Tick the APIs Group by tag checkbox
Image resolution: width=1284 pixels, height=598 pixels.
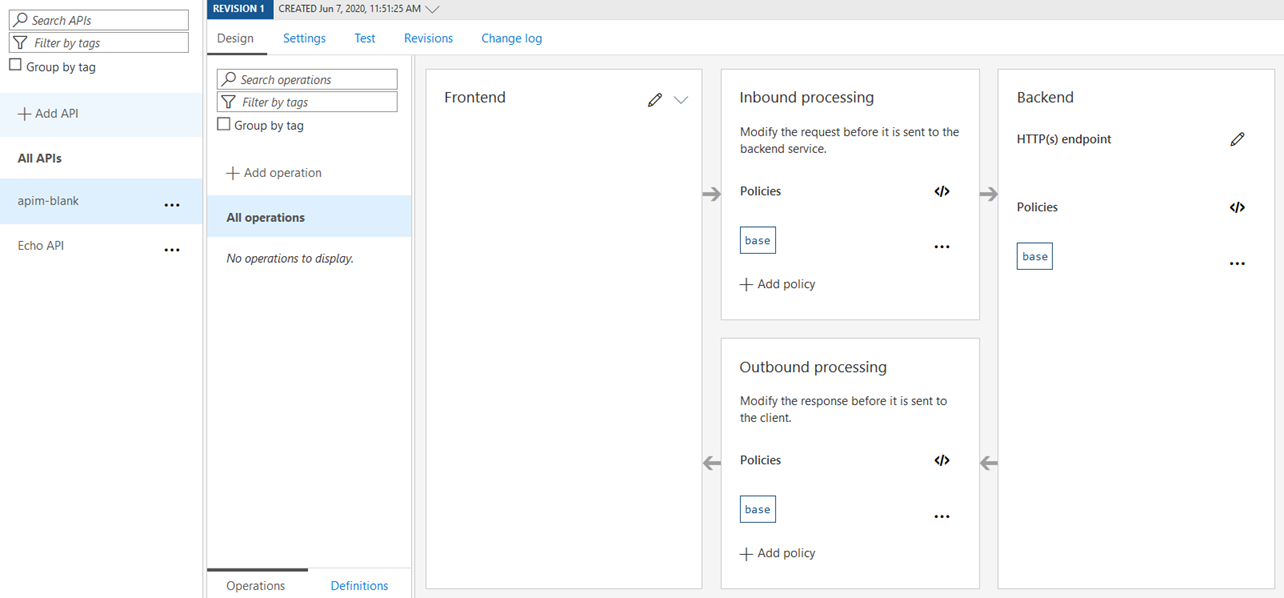point(15,65)
